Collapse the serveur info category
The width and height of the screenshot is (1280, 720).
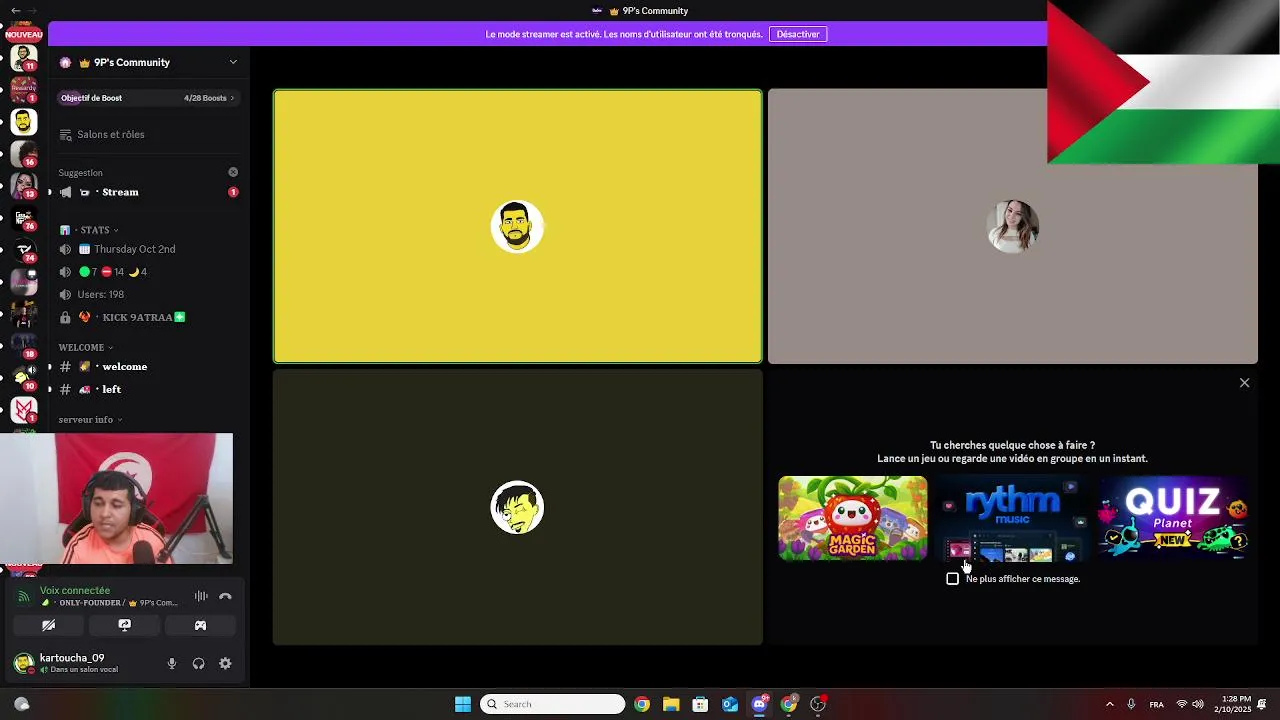pos(90,419)
